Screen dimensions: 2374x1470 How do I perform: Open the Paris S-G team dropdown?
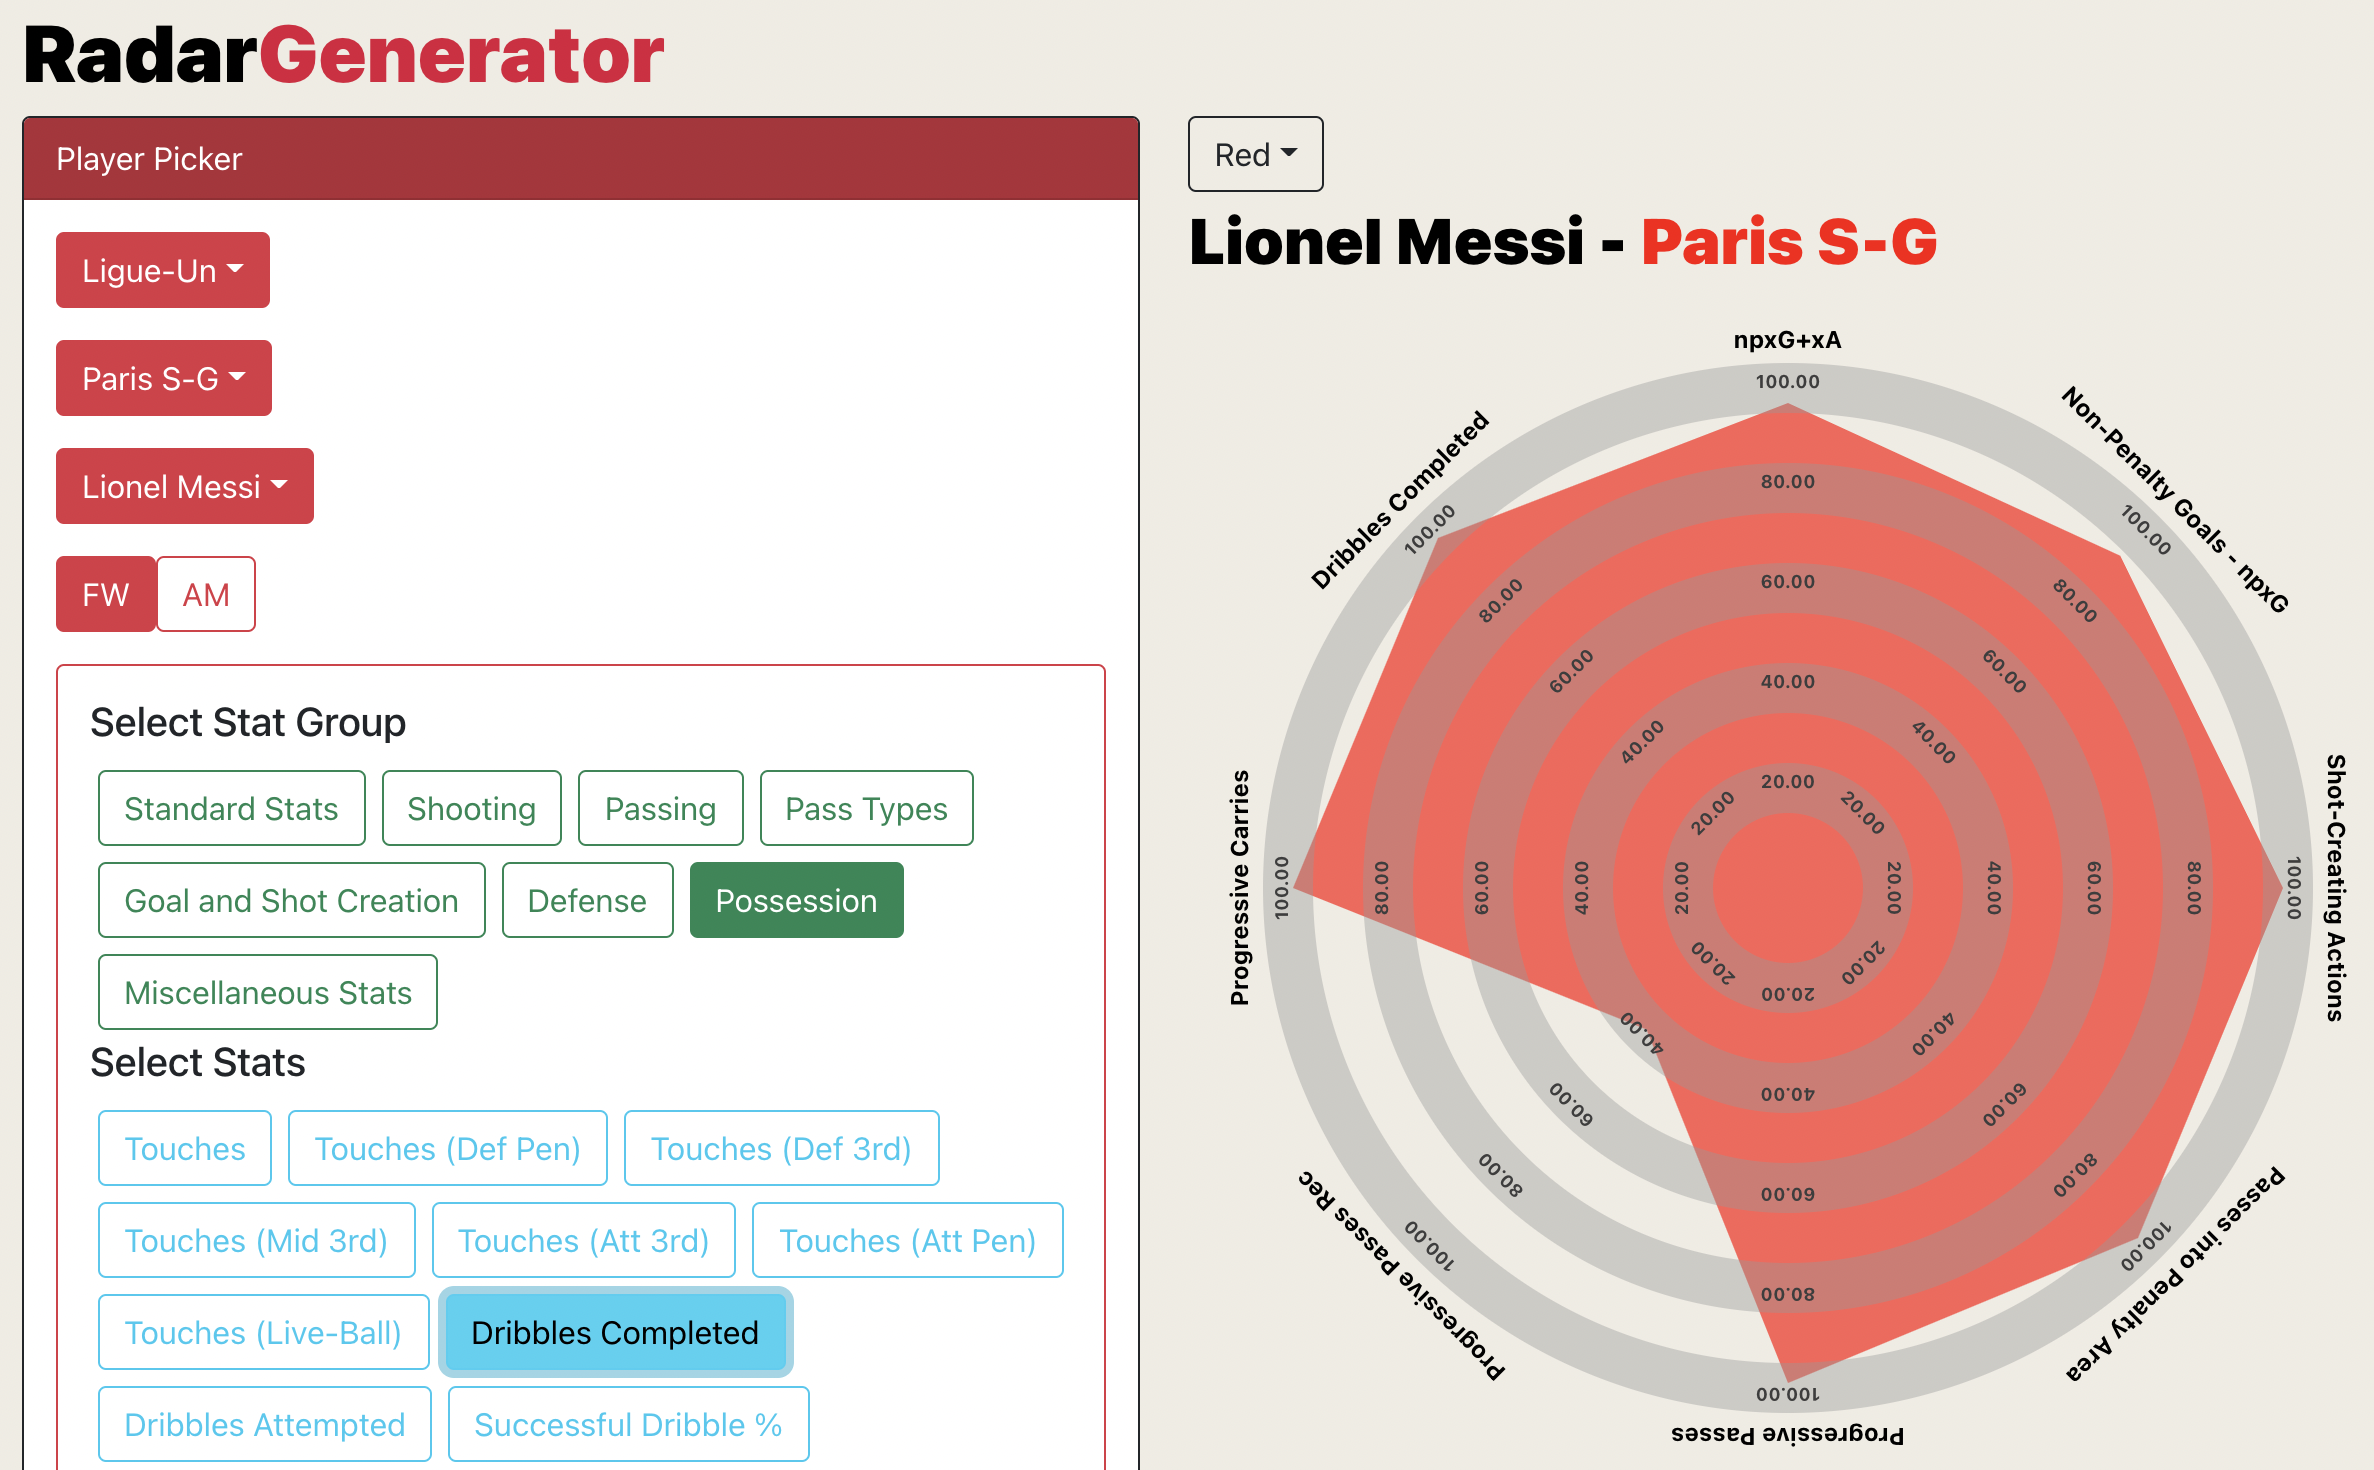coord(163,377)
